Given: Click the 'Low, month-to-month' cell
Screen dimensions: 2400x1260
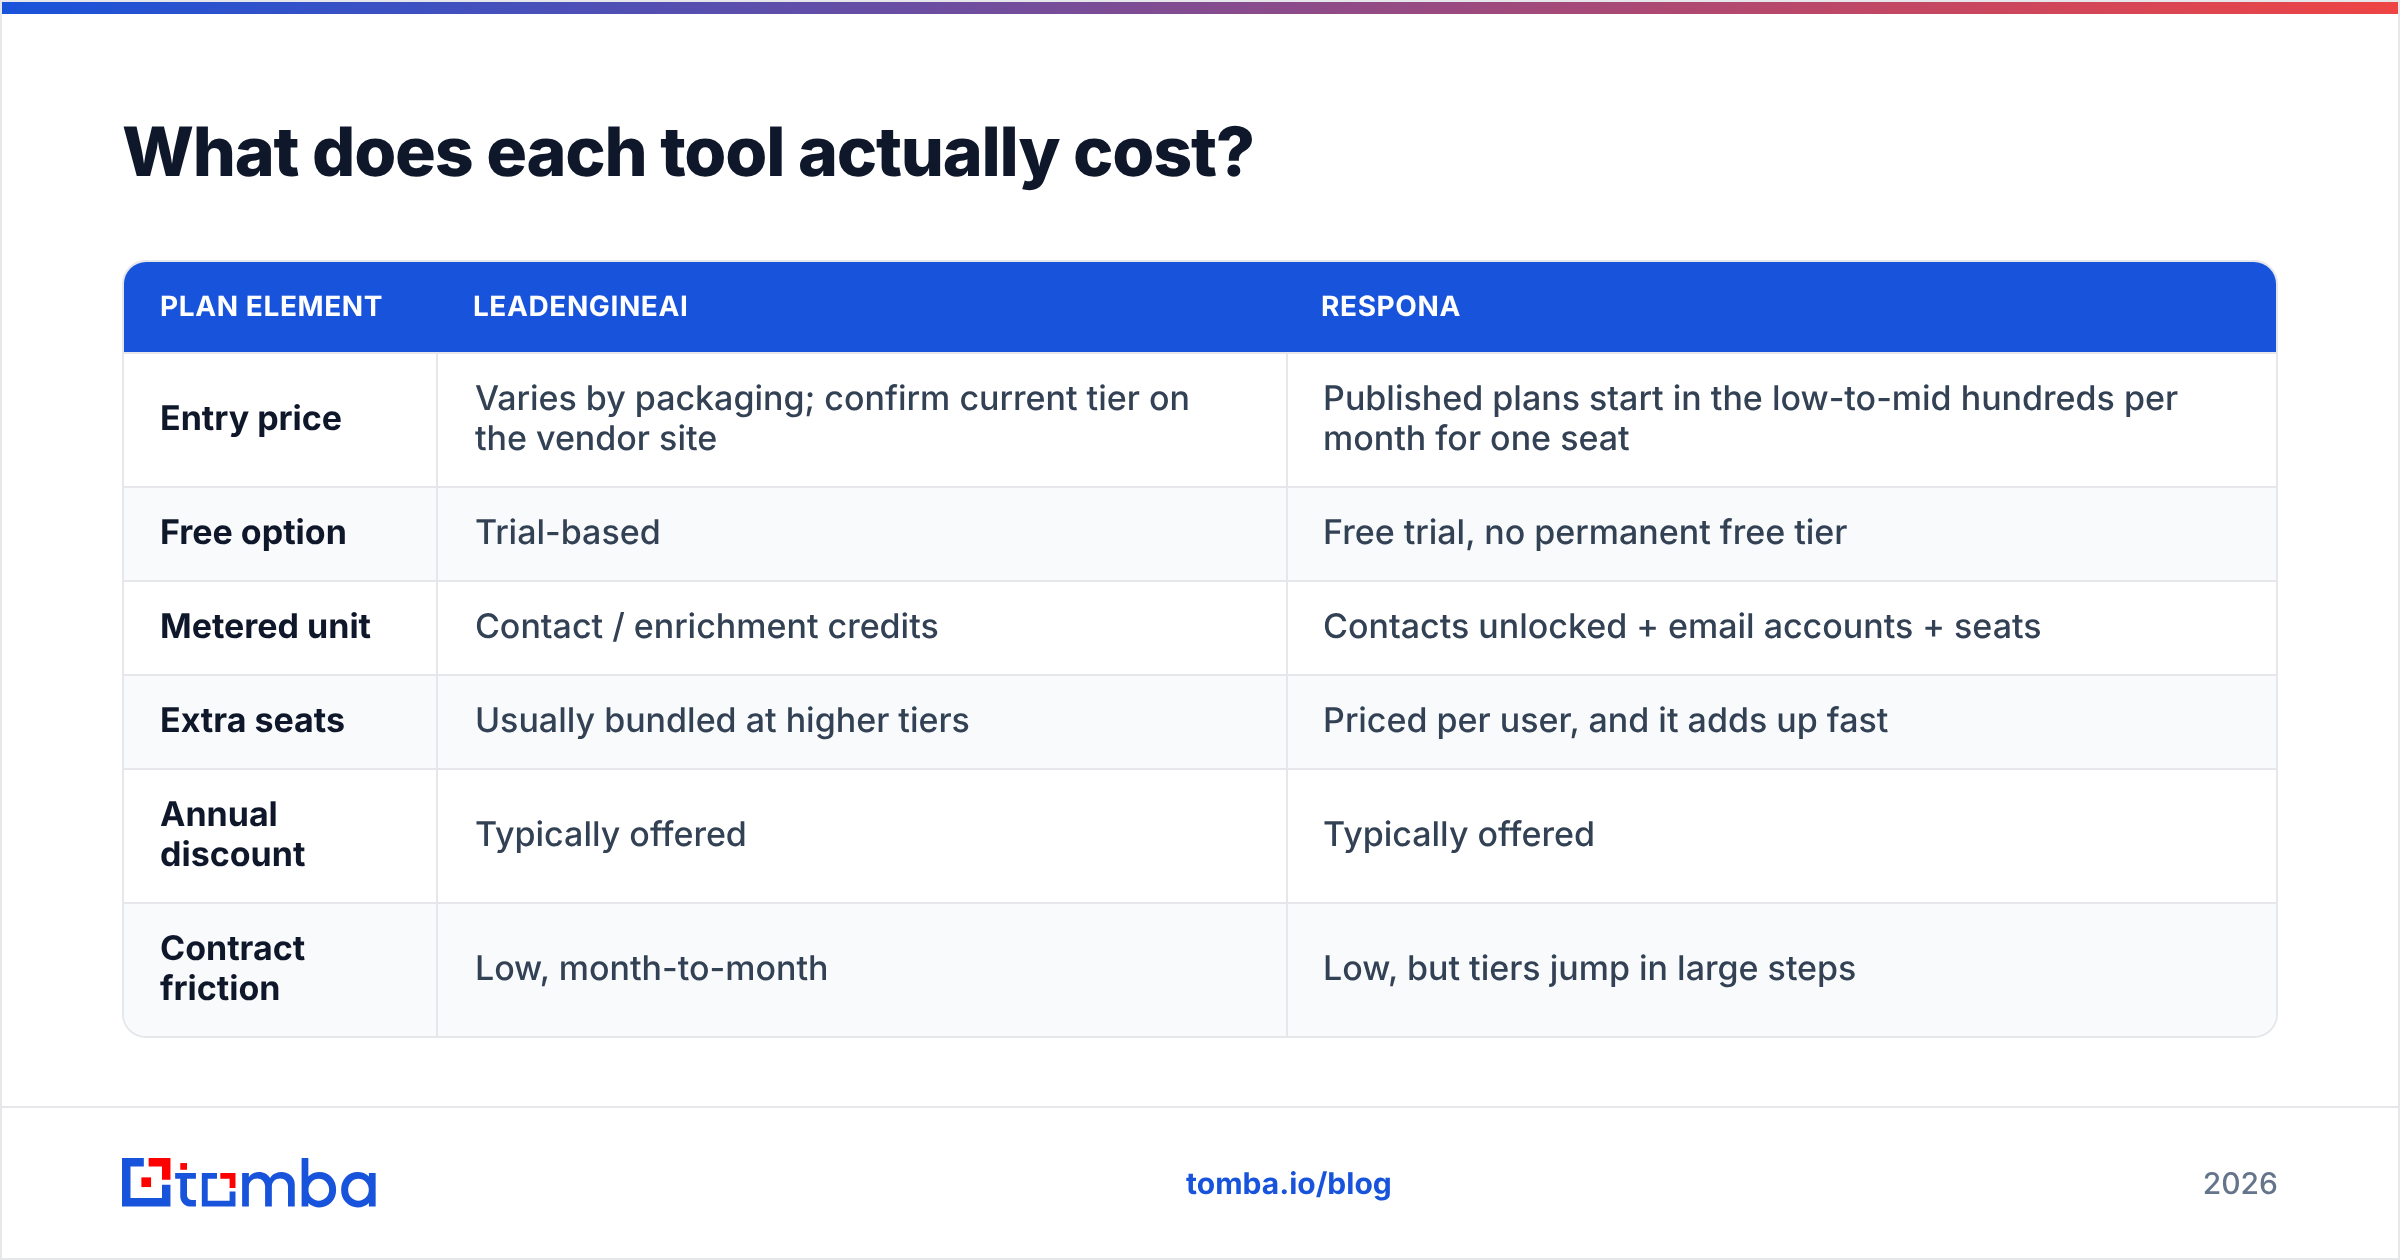Looking at the screenshot, I should (862, 970).
